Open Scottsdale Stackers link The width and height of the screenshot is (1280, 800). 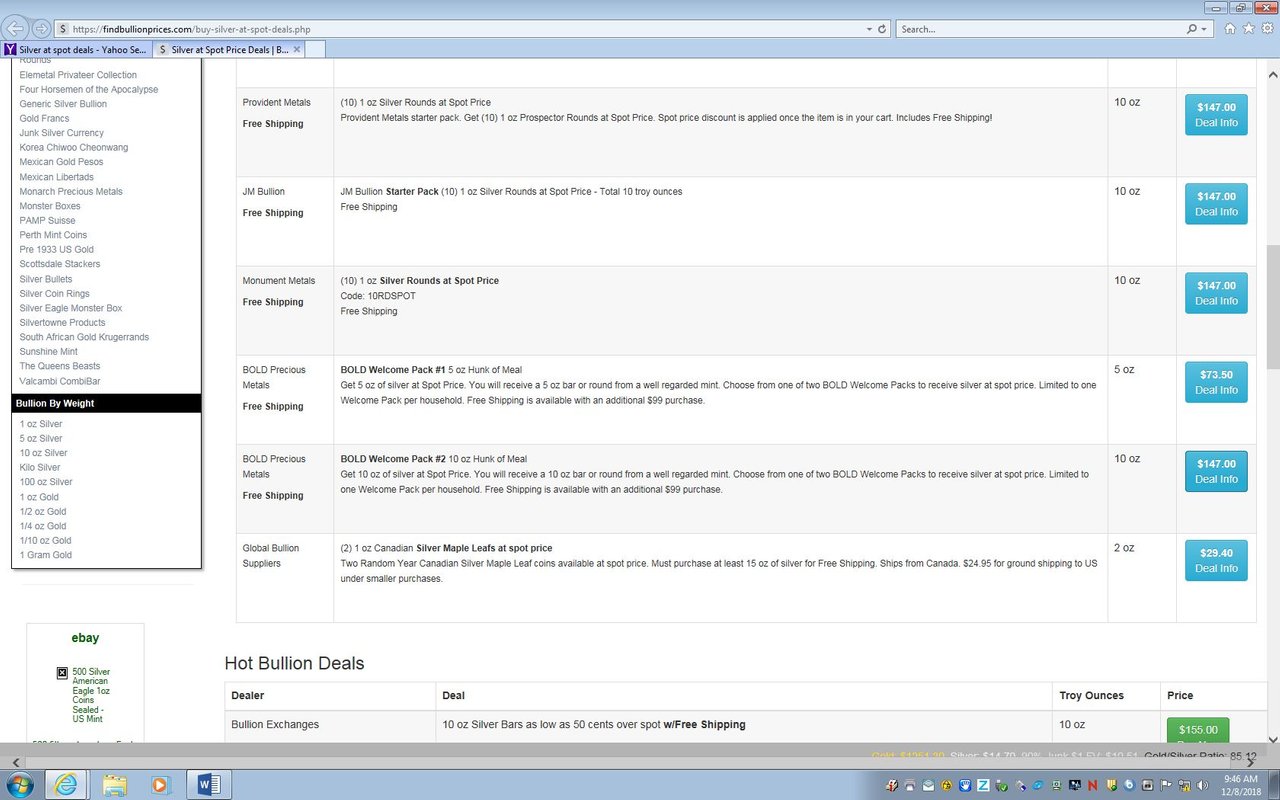point(60,264)
